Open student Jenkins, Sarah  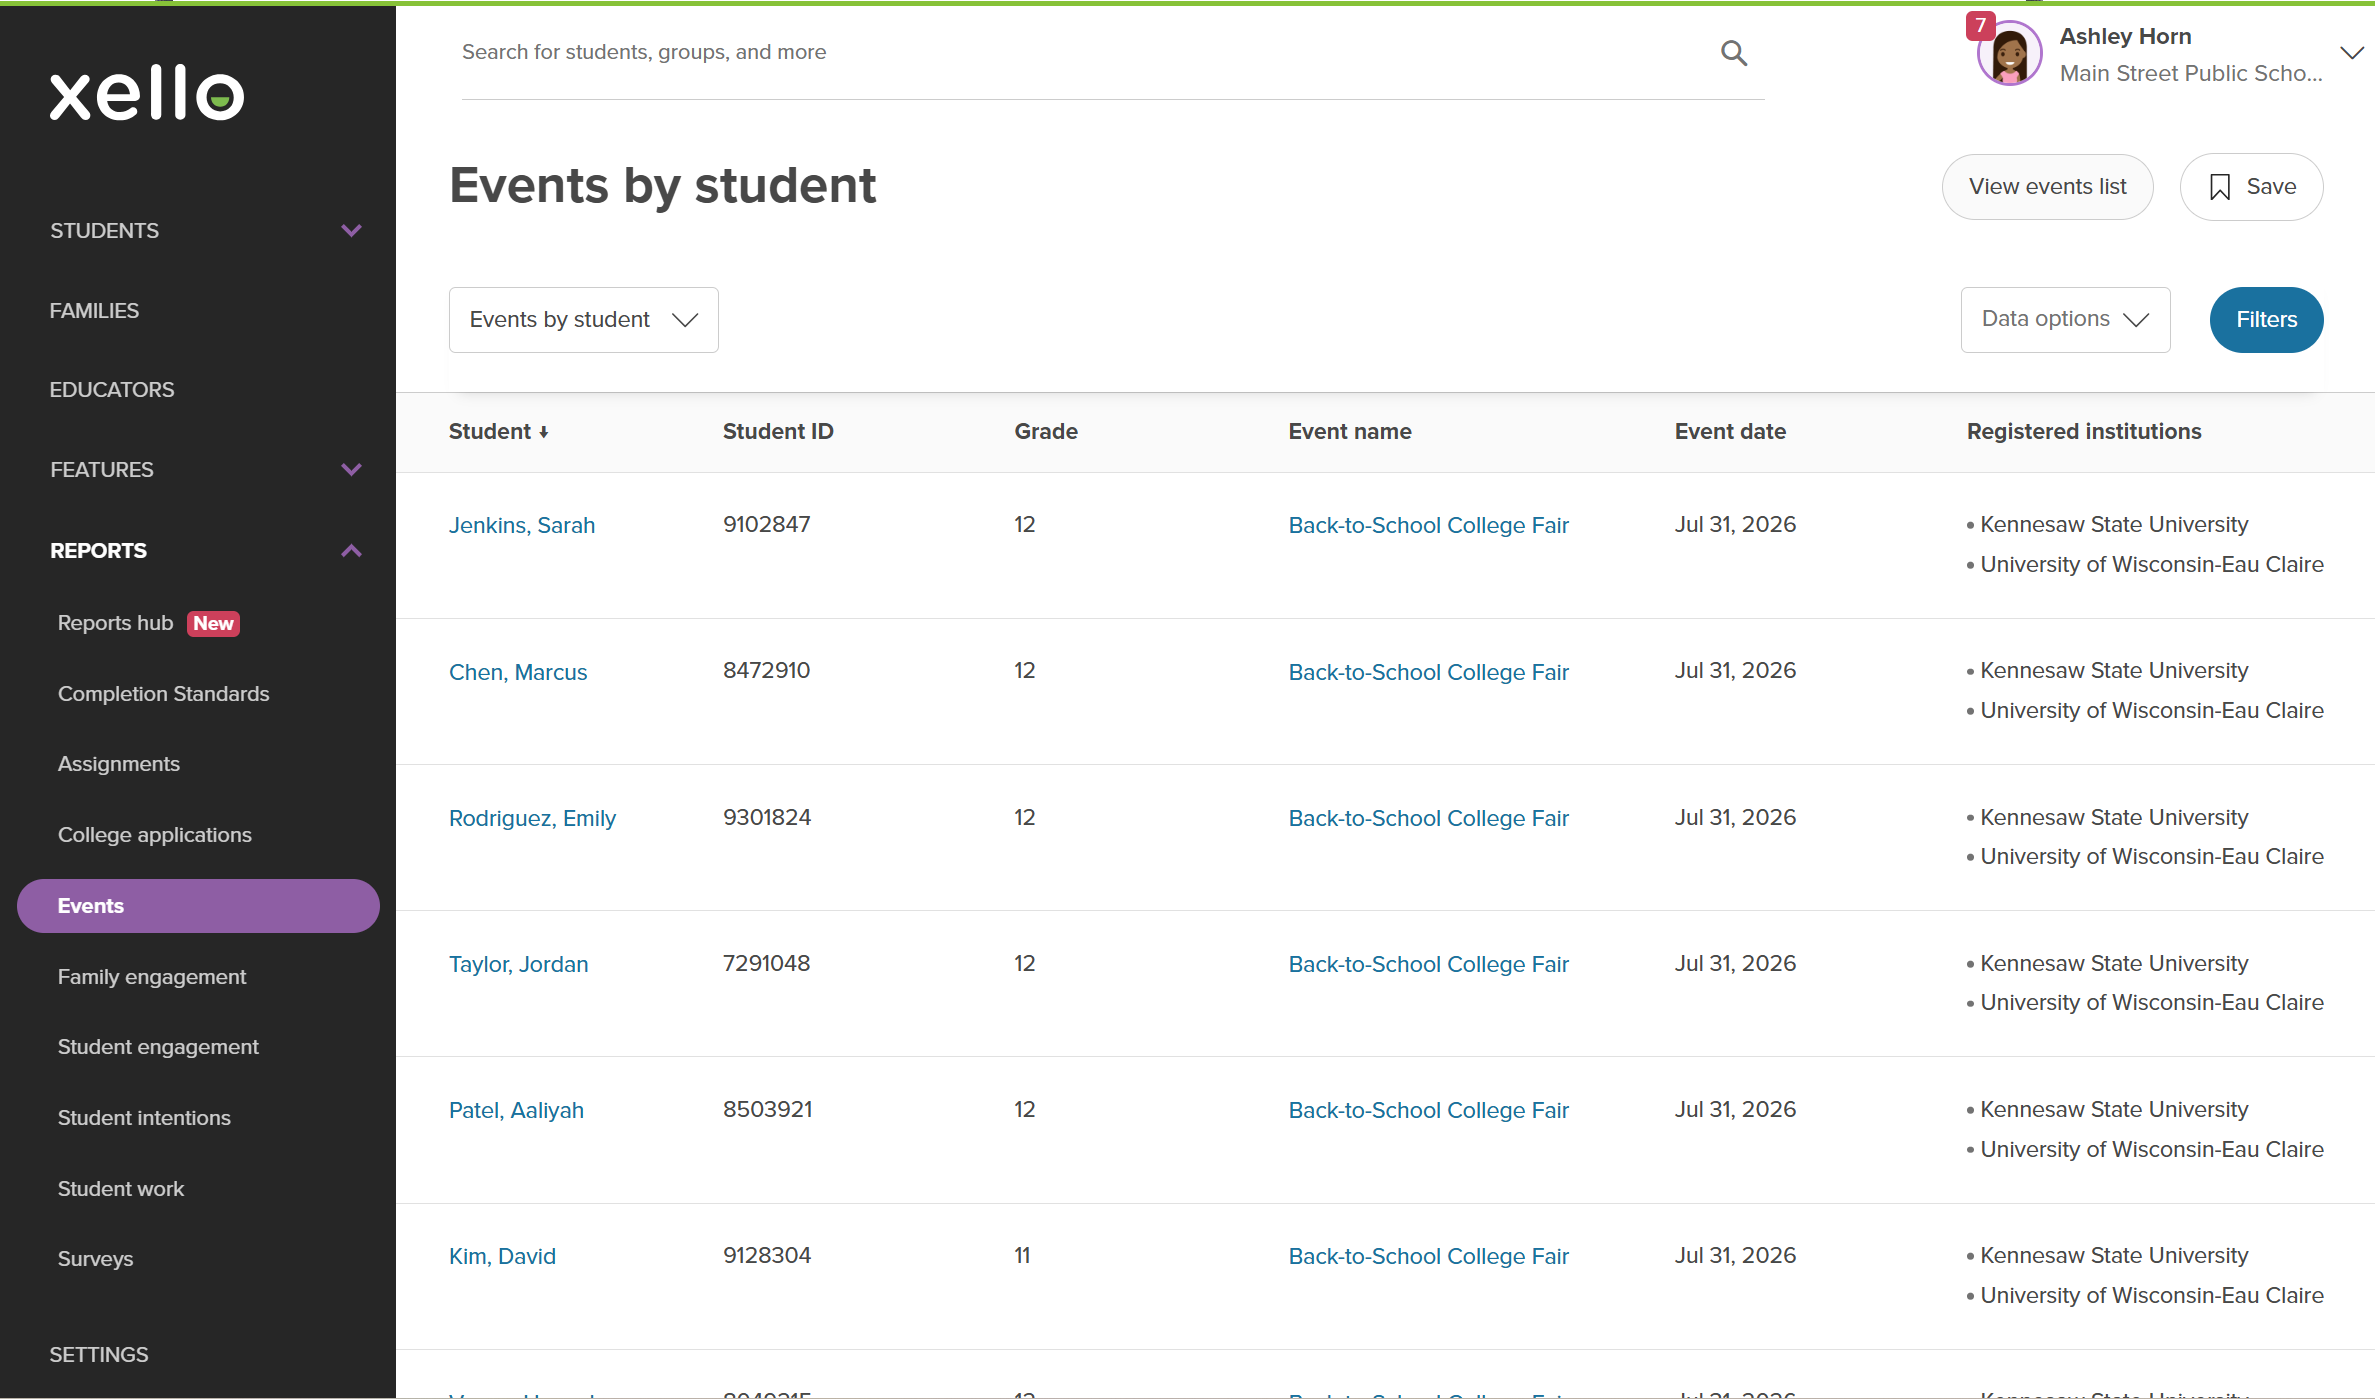(522, 526)
